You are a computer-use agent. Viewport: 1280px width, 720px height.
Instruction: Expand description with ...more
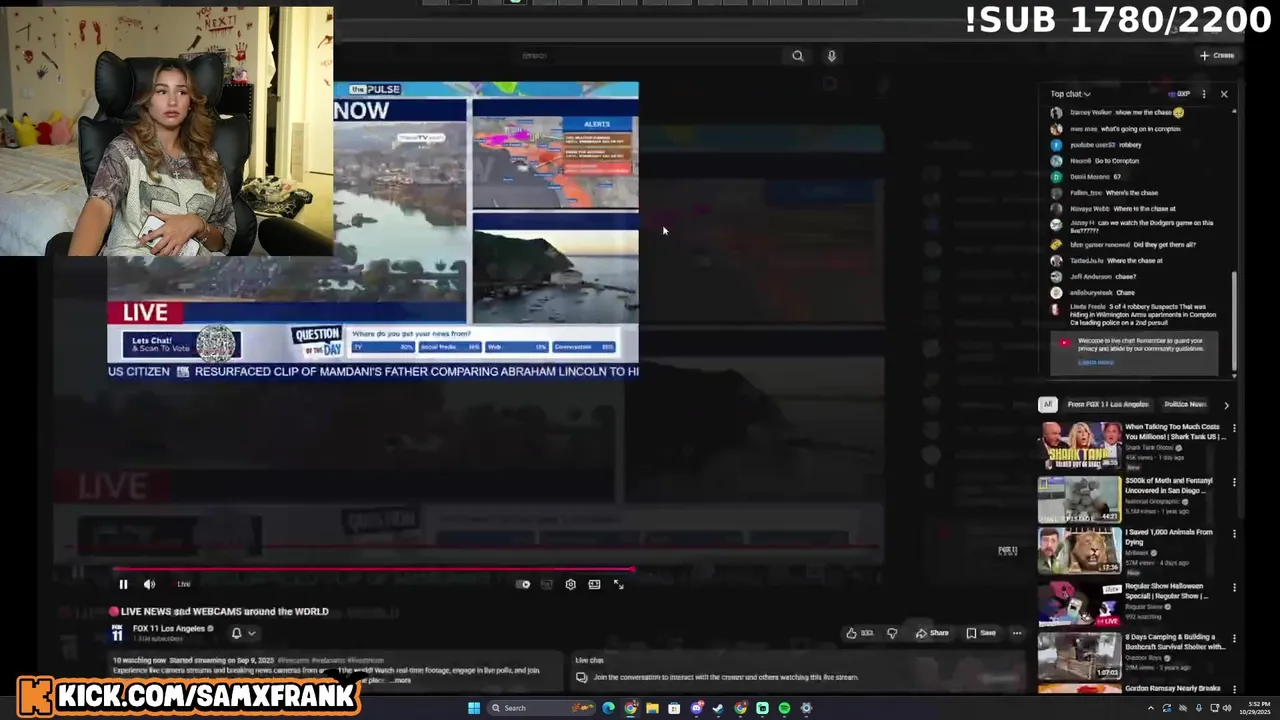[399, 680]
